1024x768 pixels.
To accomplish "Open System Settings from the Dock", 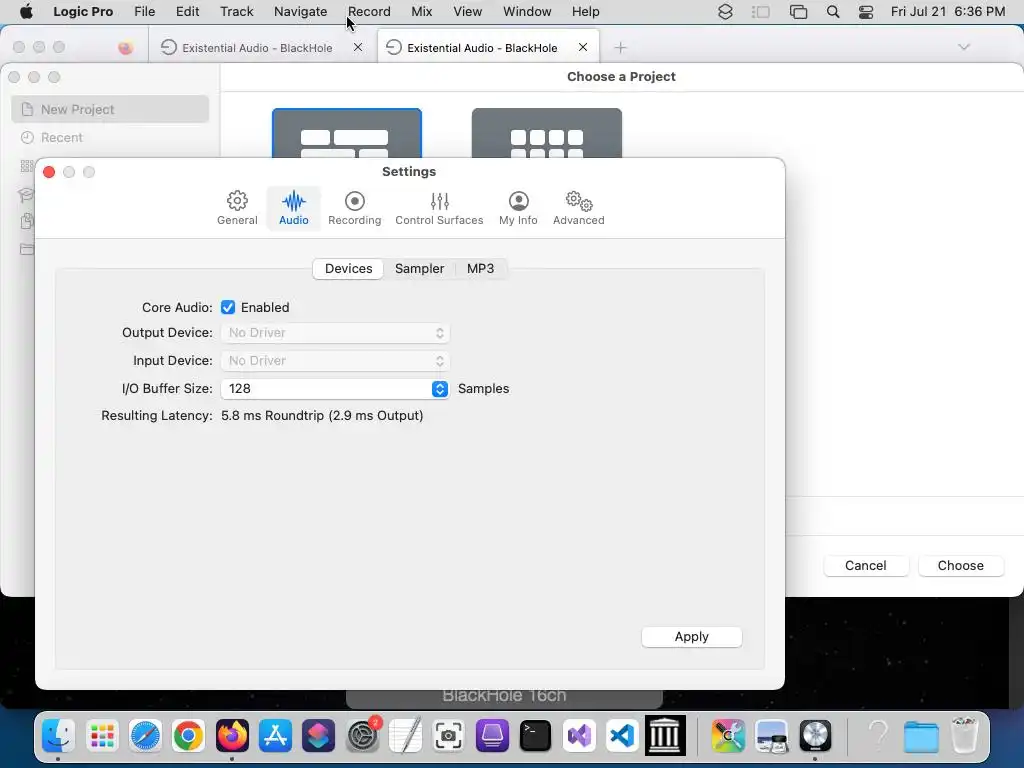I will 362,735.
